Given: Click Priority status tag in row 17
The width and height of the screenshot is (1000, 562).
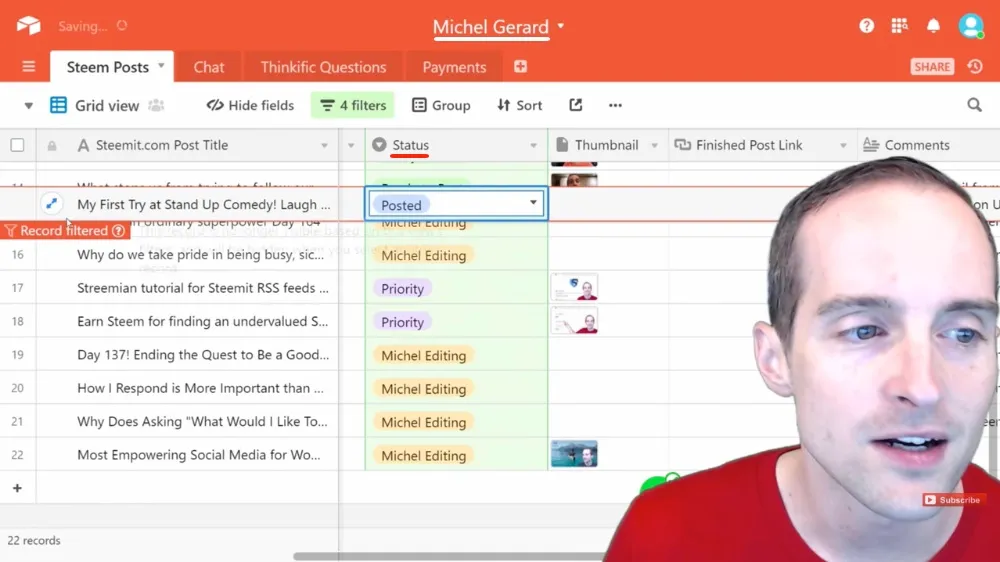Looking at the screenshot, I should coord(402,288).
